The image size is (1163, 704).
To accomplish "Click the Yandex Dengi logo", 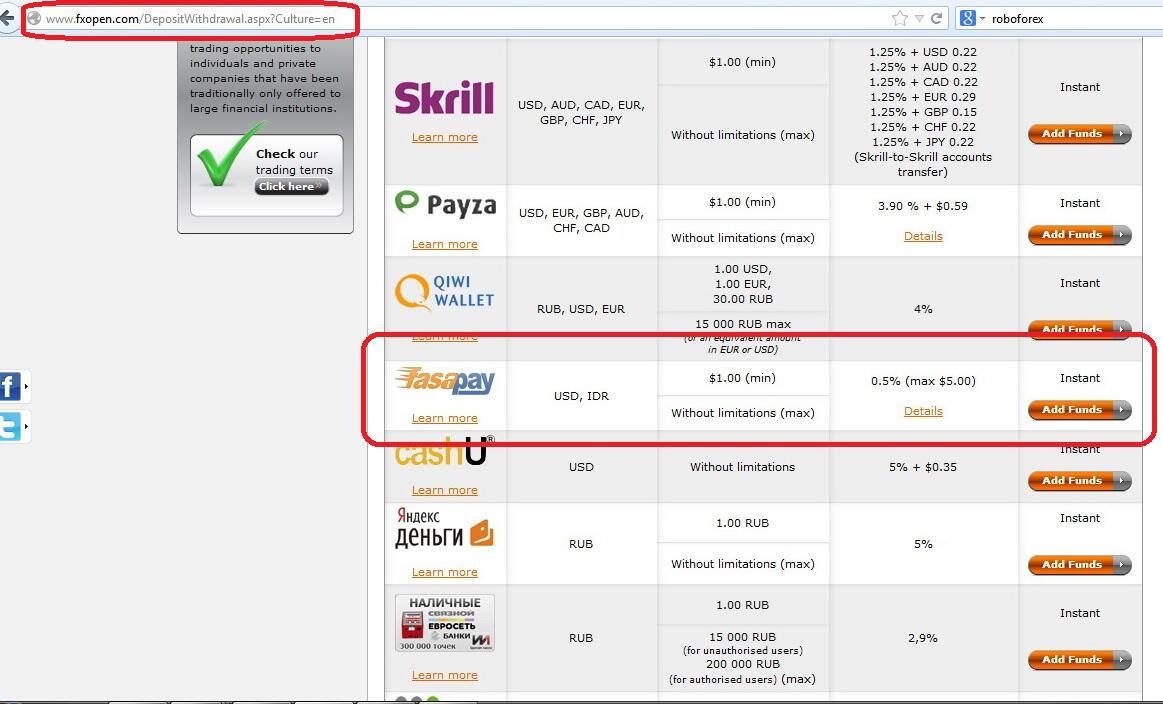I will [444, 528].
